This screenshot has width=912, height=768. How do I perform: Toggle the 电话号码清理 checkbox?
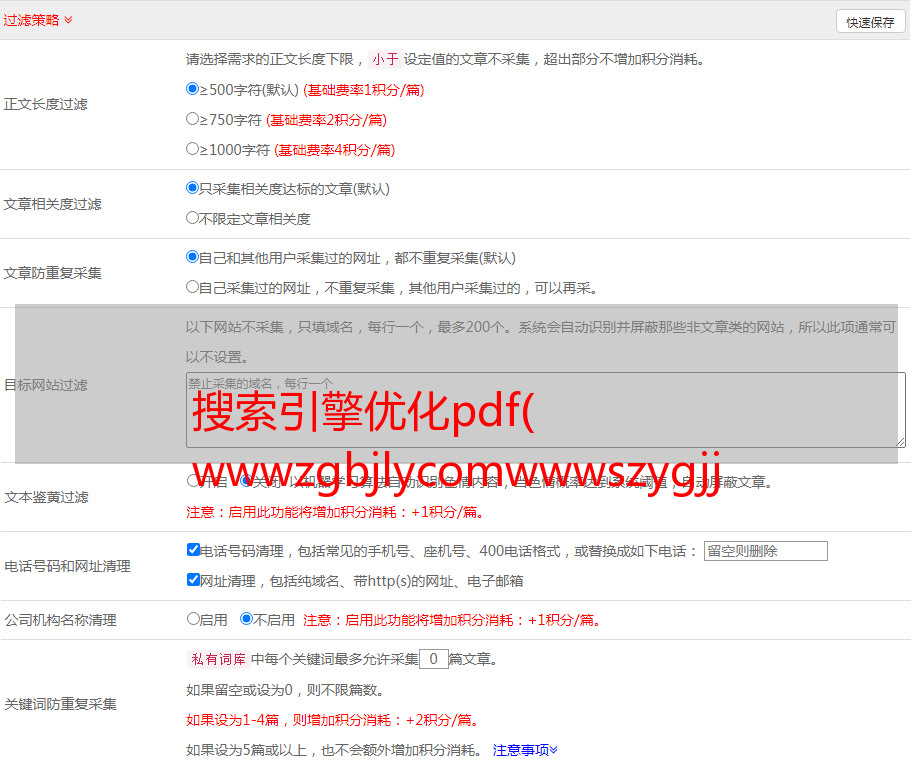193,550
